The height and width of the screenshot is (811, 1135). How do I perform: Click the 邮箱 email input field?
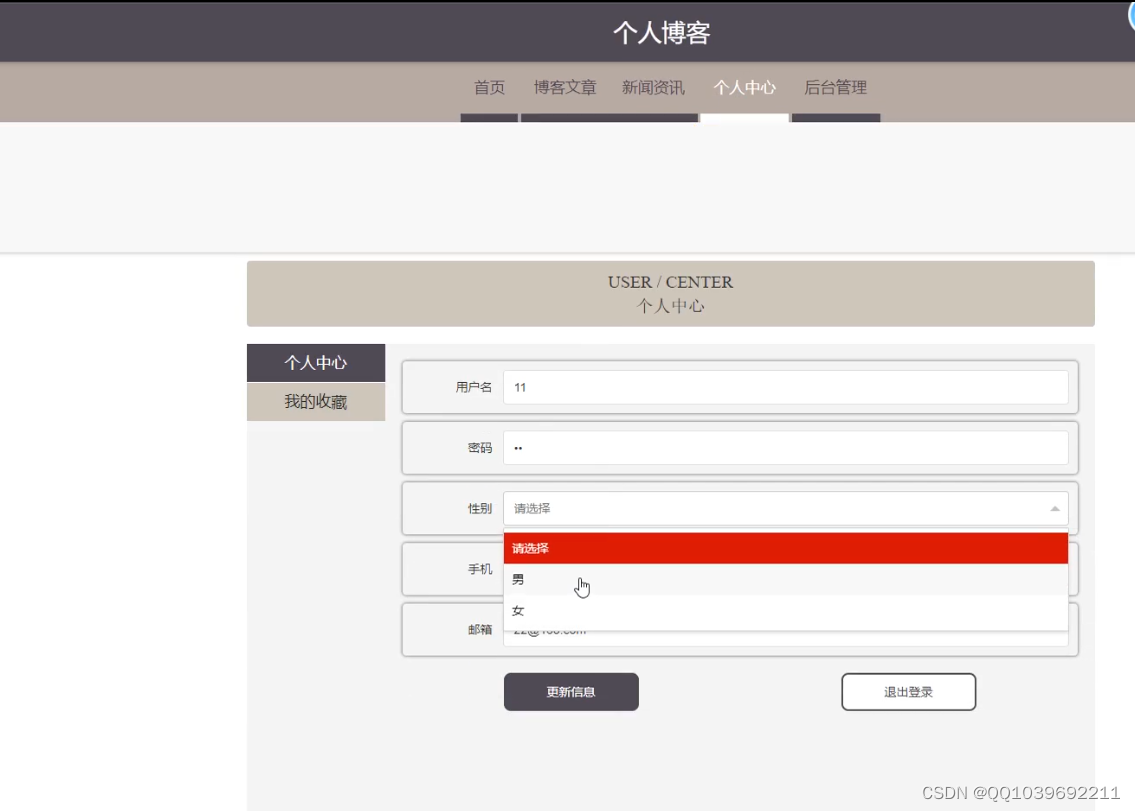(x=785, y=636)
